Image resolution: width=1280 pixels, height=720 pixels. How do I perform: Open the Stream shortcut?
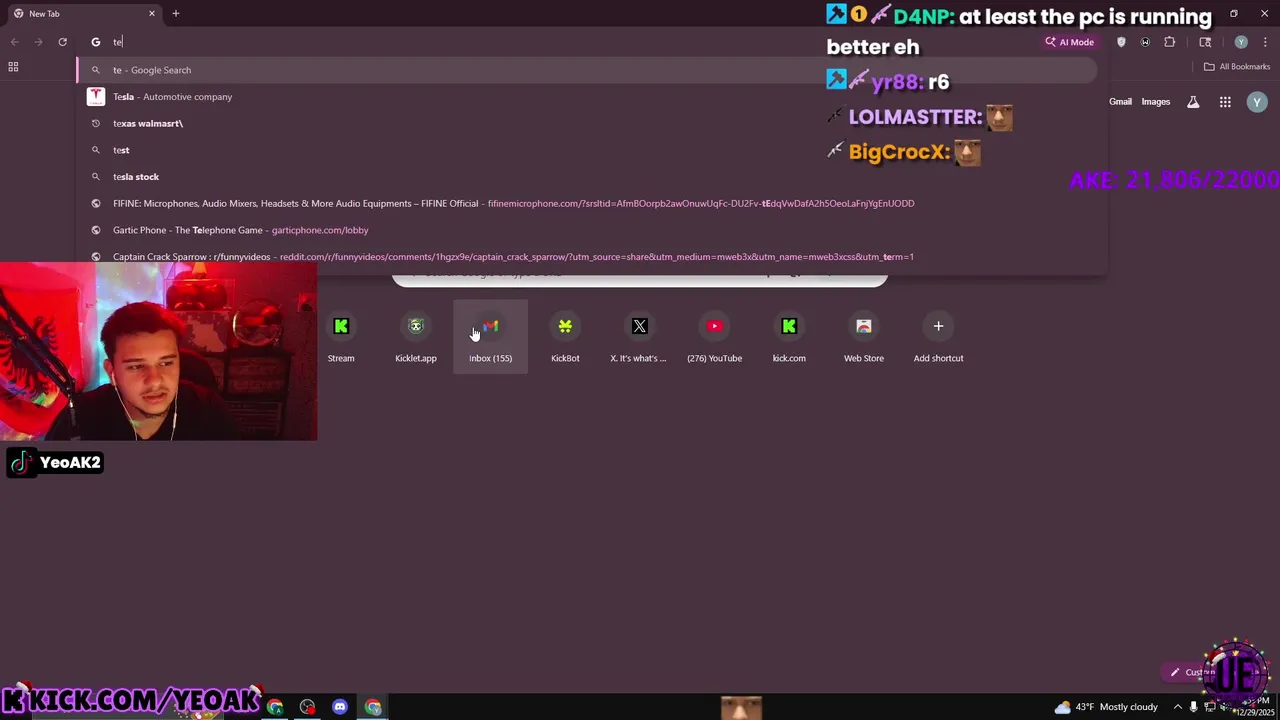pos(341,337)
